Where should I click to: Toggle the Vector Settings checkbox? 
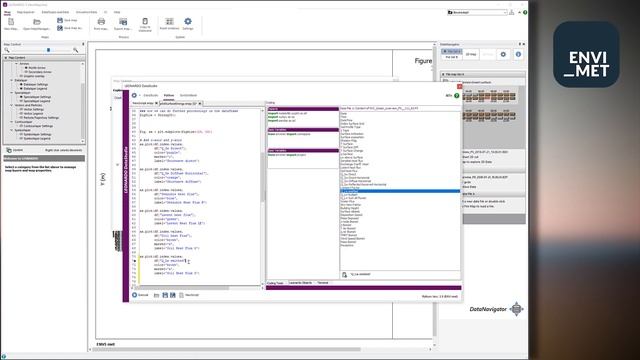click(21, 109)
